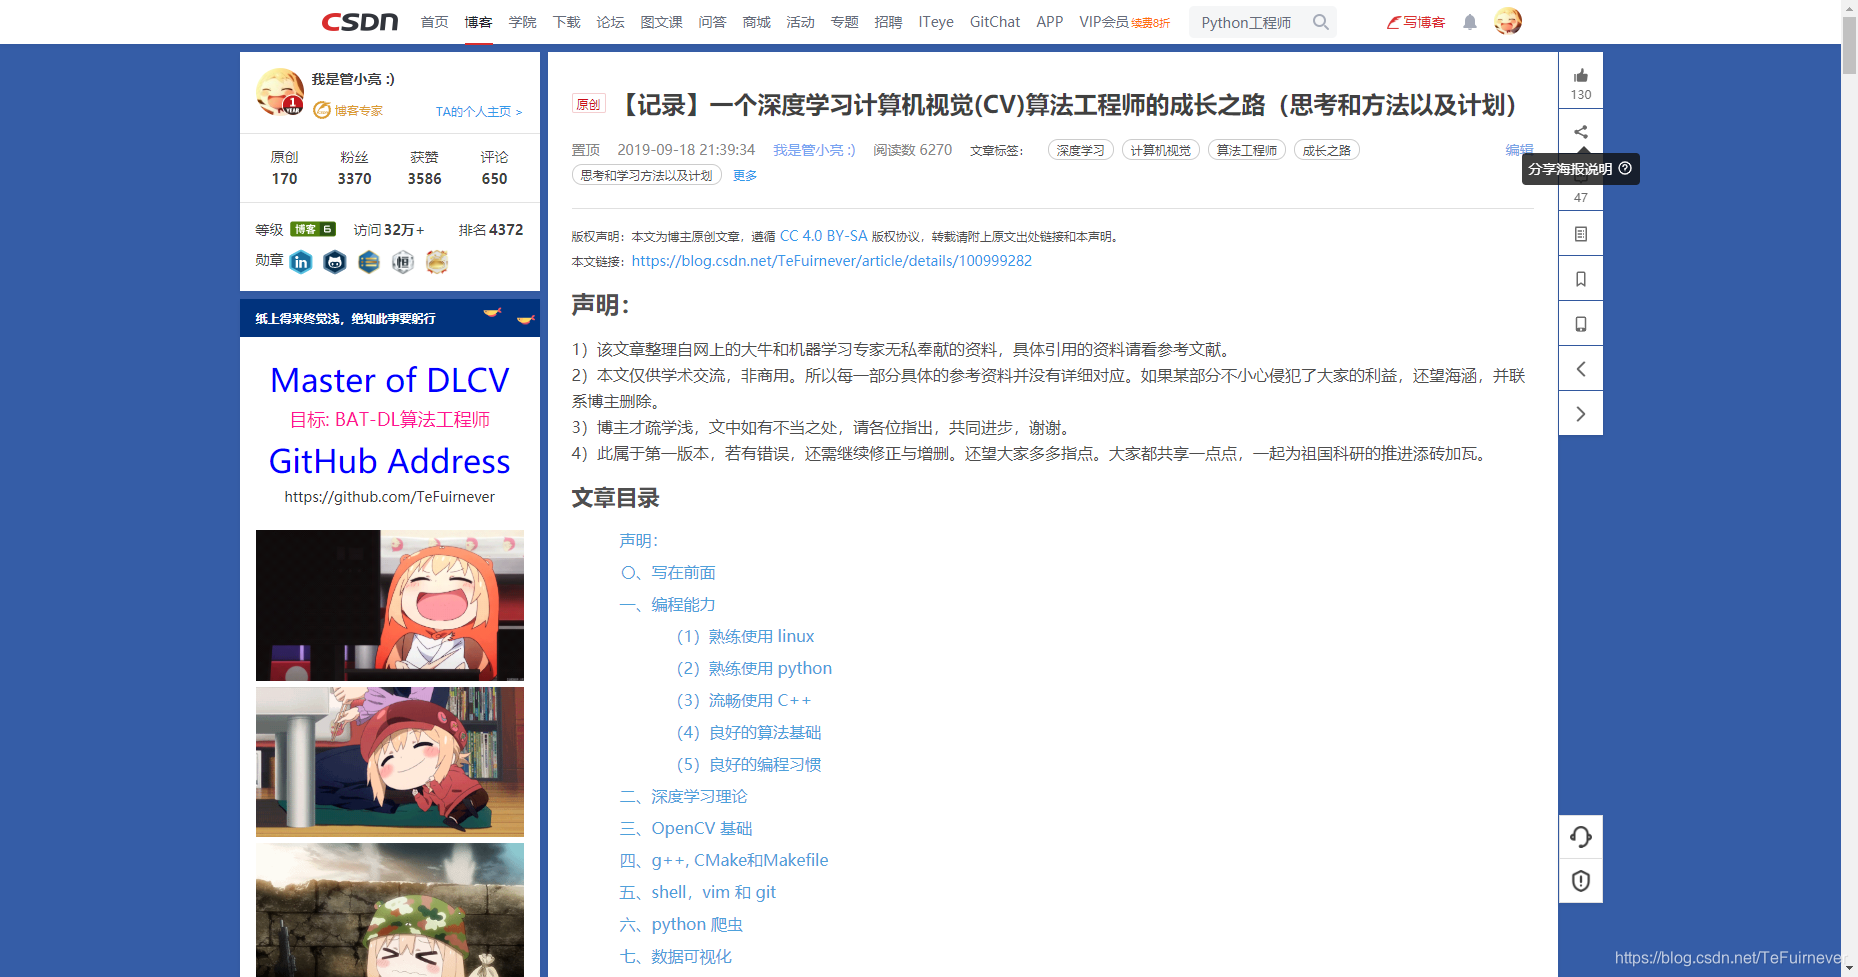Jump to 写在前面 in contents

[x=668, y=573]
